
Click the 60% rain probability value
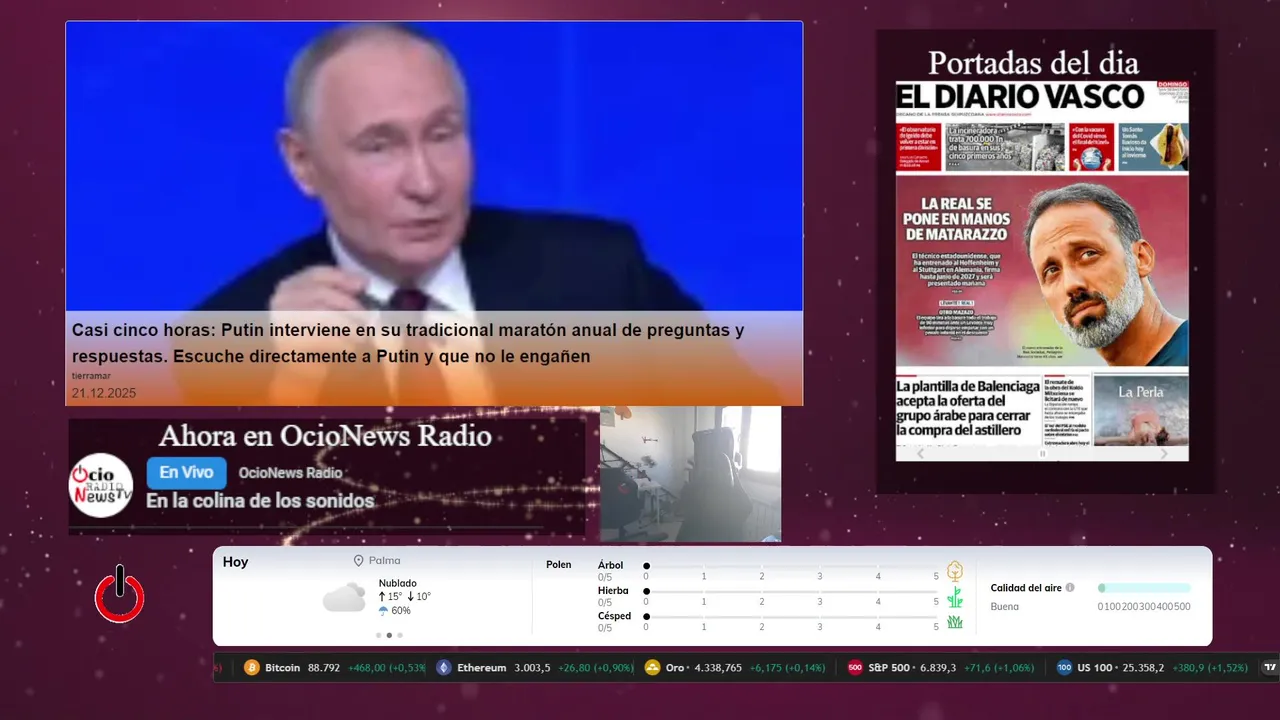pos(401,610)
